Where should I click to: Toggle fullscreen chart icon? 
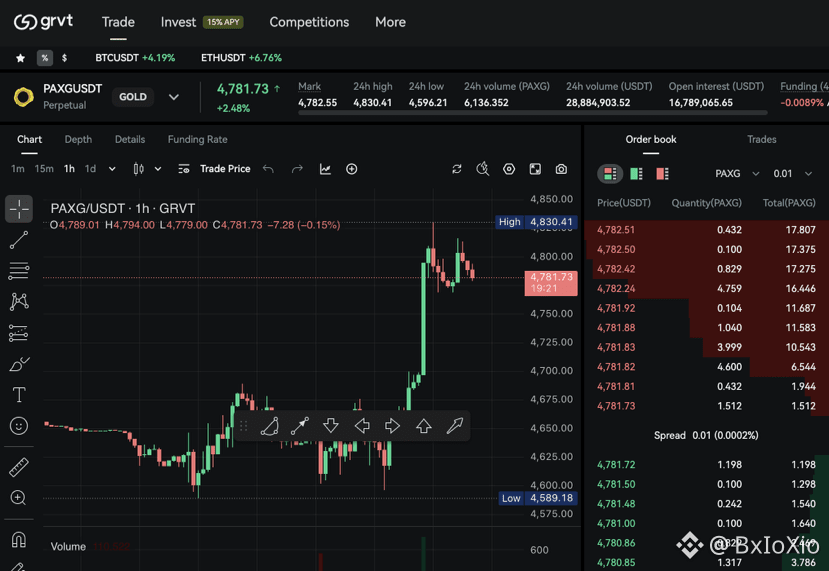pyautogui.click(x=535, y=169)
